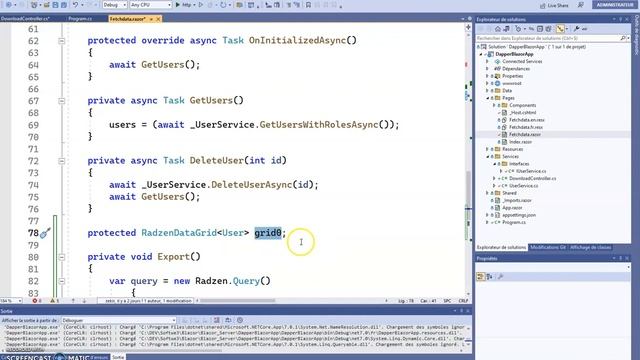Click the Live Share button label

click(x=558, y=5)
